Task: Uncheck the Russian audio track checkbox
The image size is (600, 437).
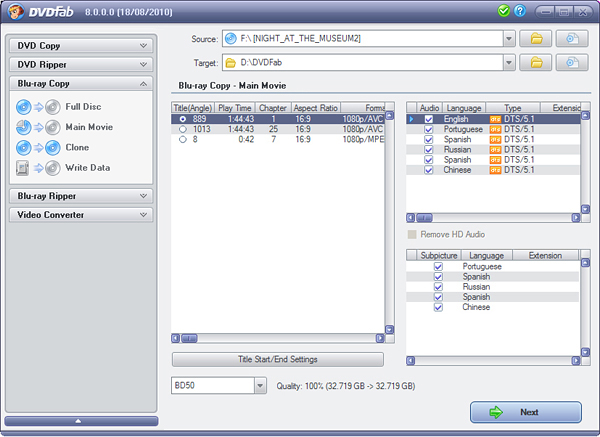Action: pos(429,150)
